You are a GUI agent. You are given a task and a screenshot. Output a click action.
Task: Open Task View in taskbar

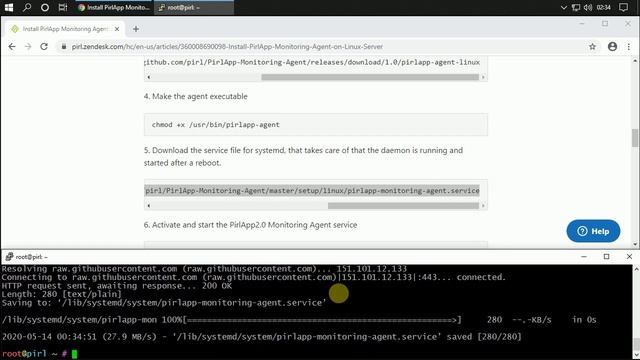point(62,7)
